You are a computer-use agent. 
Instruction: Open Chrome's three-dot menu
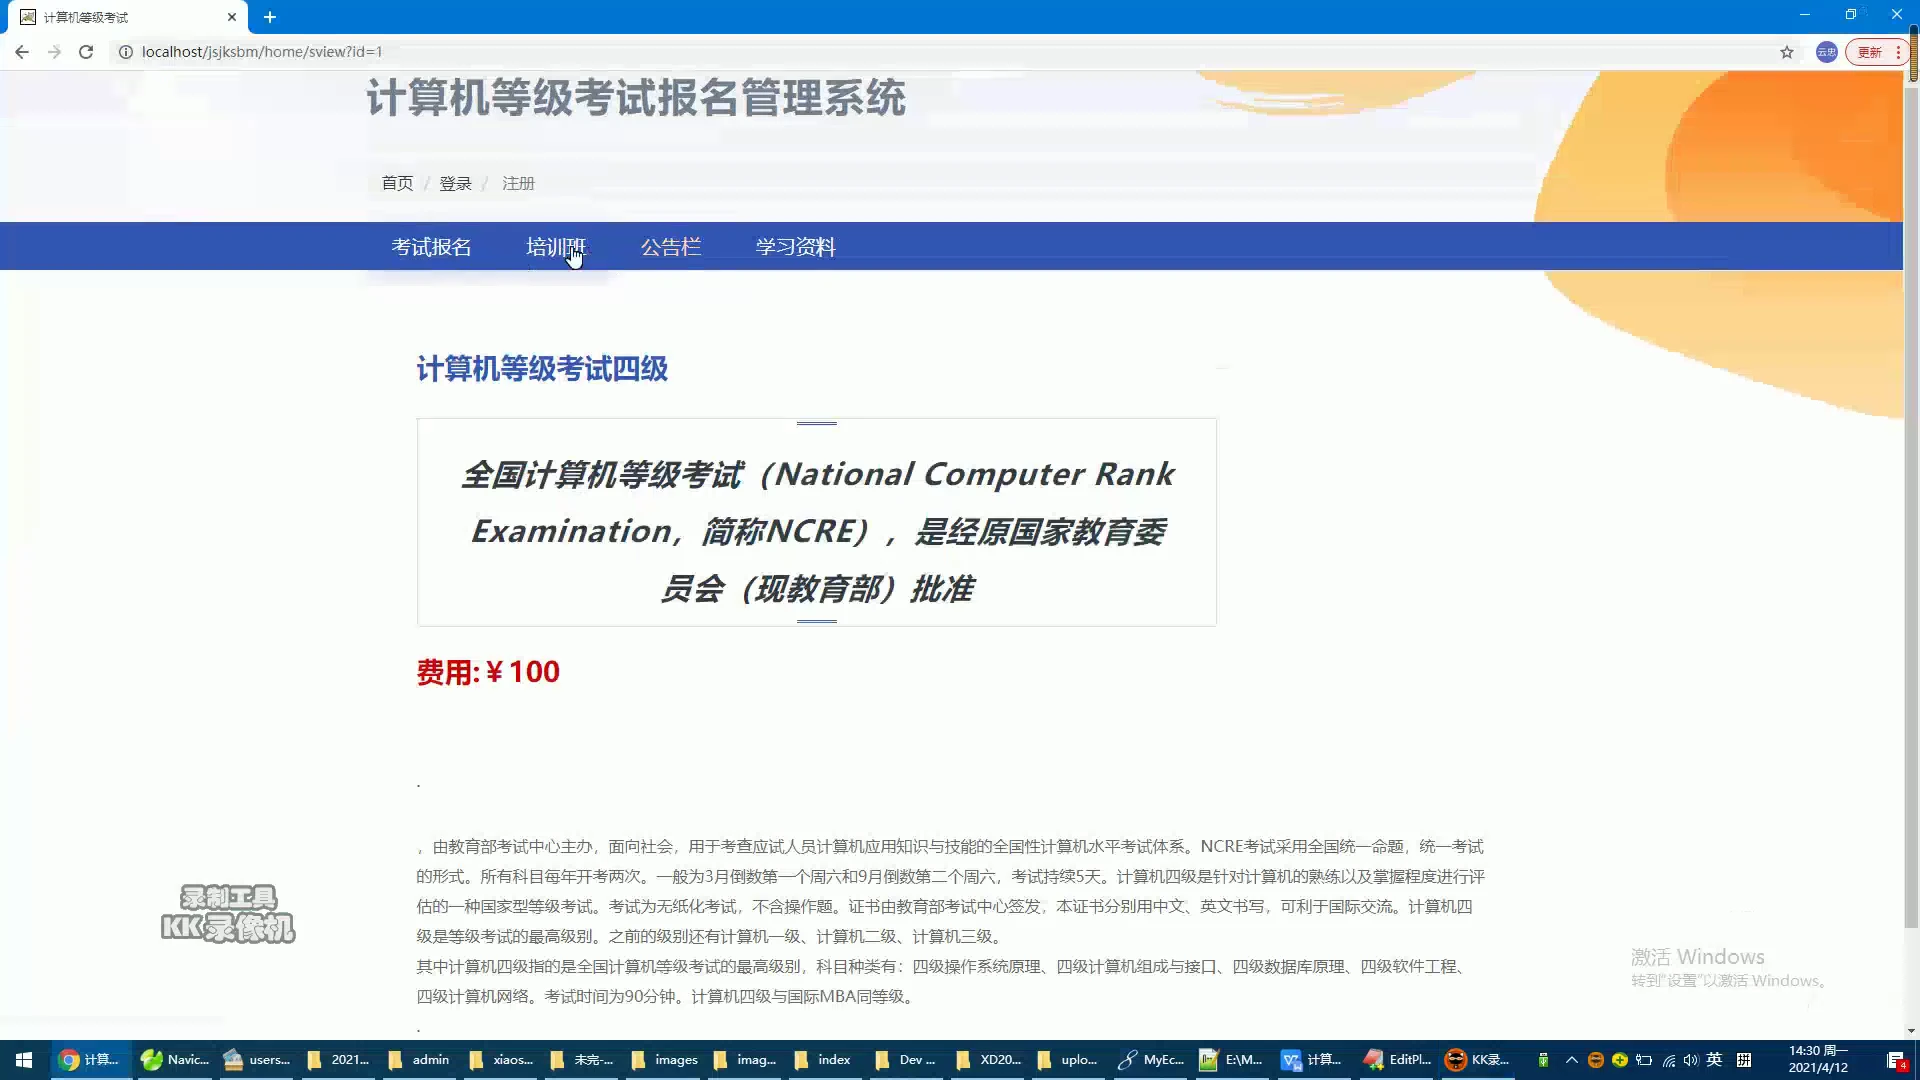[x=1897, y=52]
